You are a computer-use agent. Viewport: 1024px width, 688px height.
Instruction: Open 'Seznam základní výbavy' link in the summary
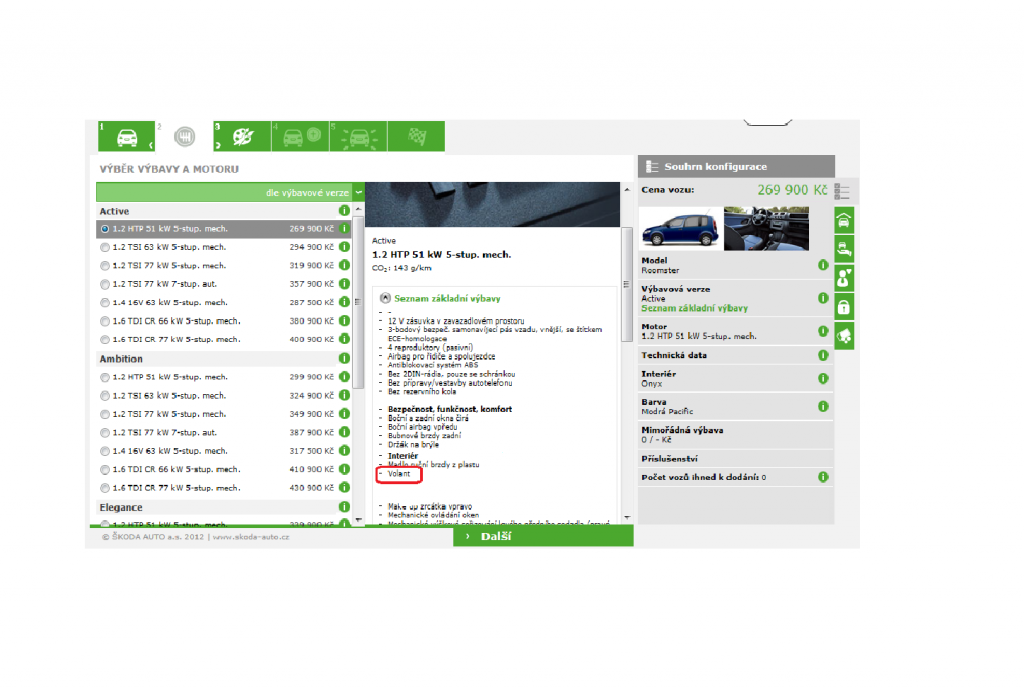[x=694, y=308]
